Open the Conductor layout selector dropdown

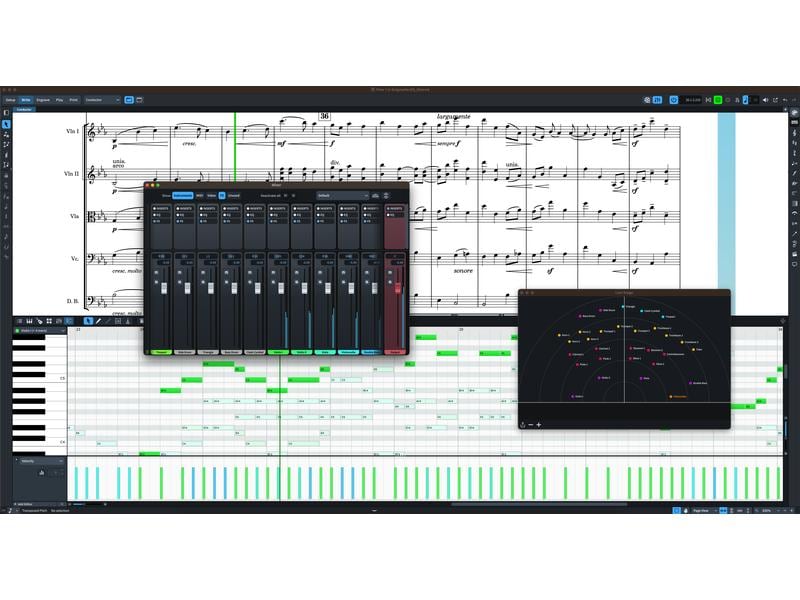point(102,100)
